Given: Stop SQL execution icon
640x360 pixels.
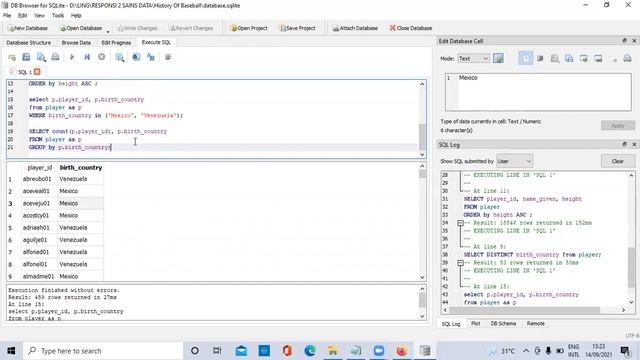Looking at the screenshot, I should (x=102, y=57).
